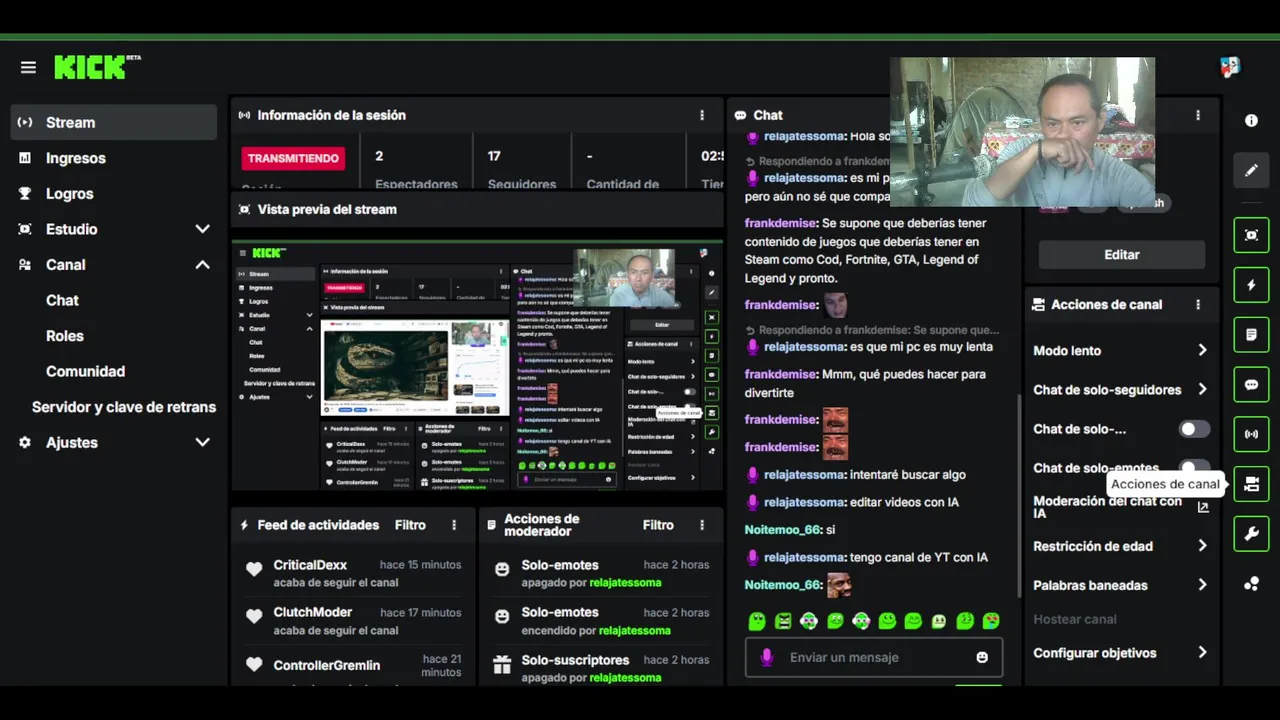Screen dimensions: 1280x720
Task: Toggle the Chat de solo-... switch
Action: coord(1194,429)
